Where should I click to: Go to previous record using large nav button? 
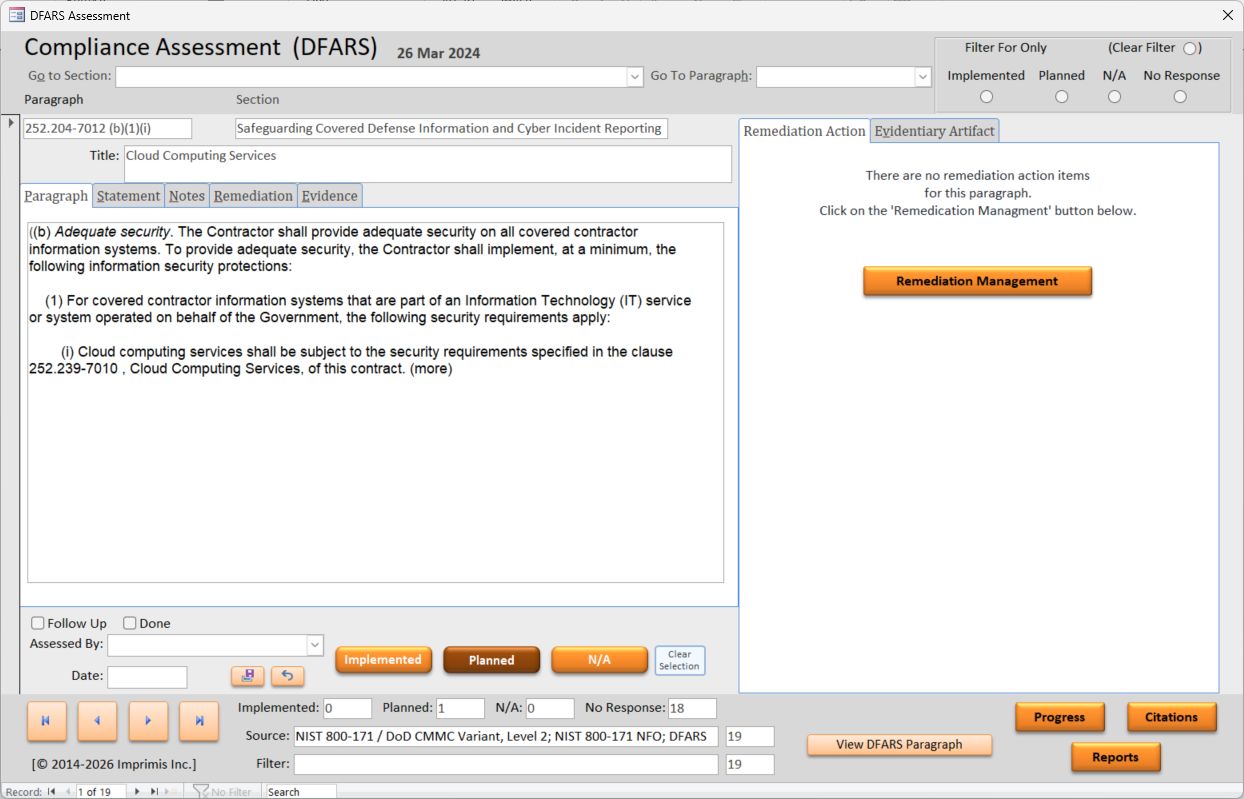97,721
